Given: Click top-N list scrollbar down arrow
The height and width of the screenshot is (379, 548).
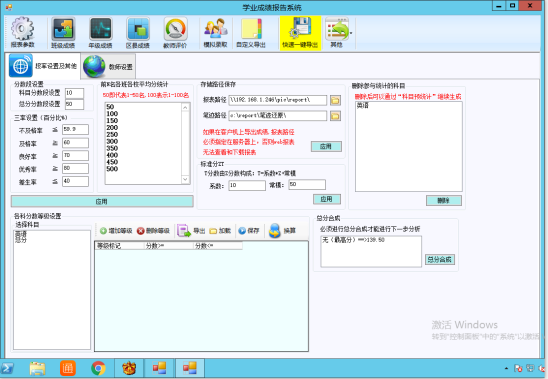Looking at the screenshot, I should pyautogui.click(x=186, y=179).
